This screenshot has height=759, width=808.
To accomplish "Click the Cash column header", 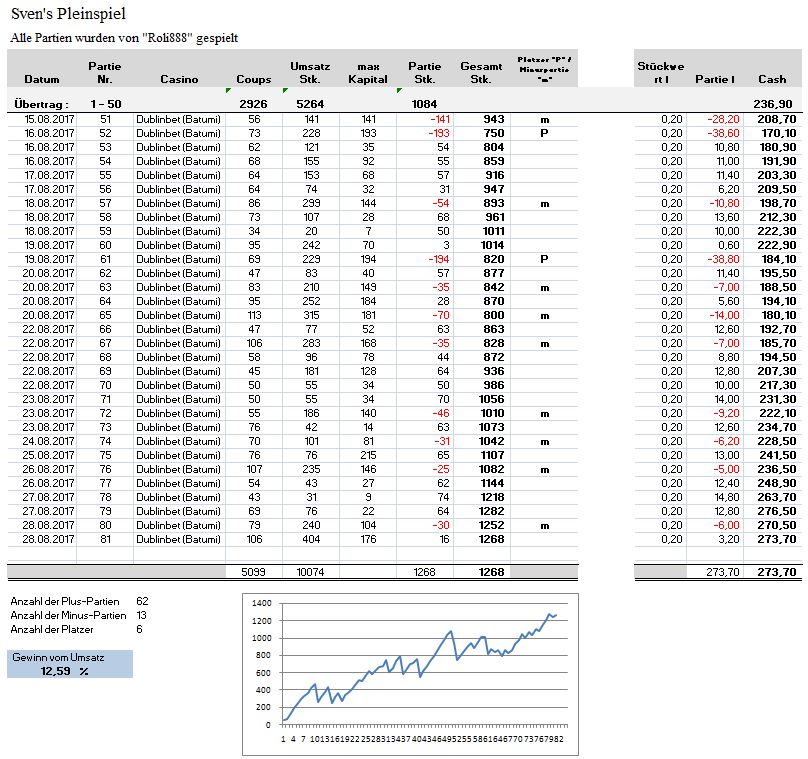I will point(771,79).
